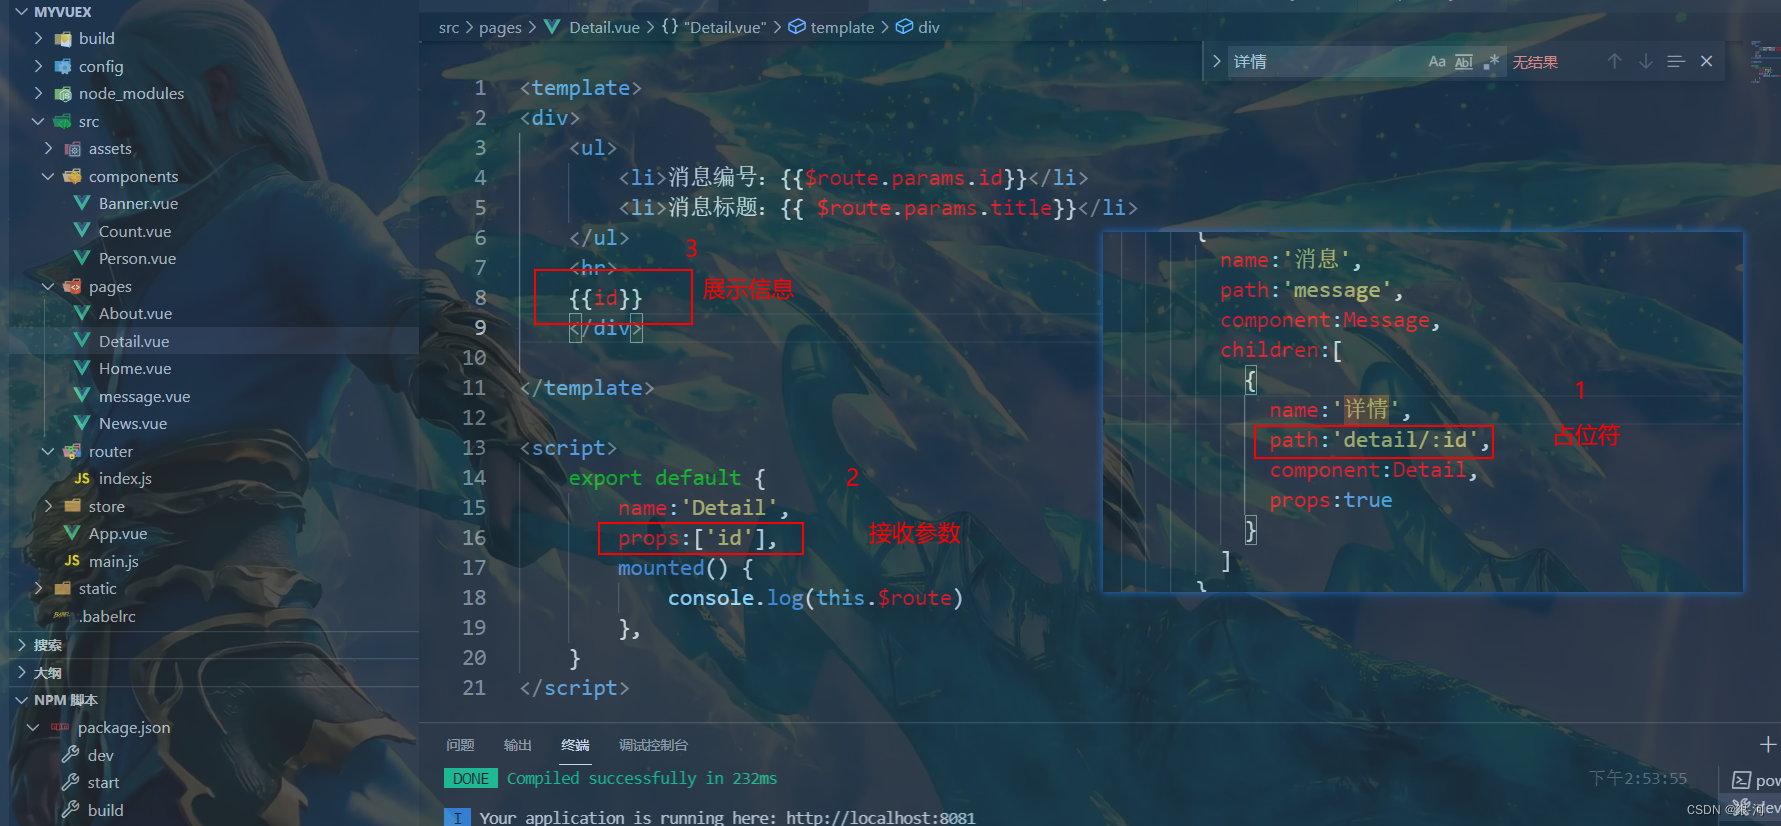The height and width of the screenshot is (826, 1781).
Task: Open the http://localhost:8081 link
Action: click(x=880, y=818)
